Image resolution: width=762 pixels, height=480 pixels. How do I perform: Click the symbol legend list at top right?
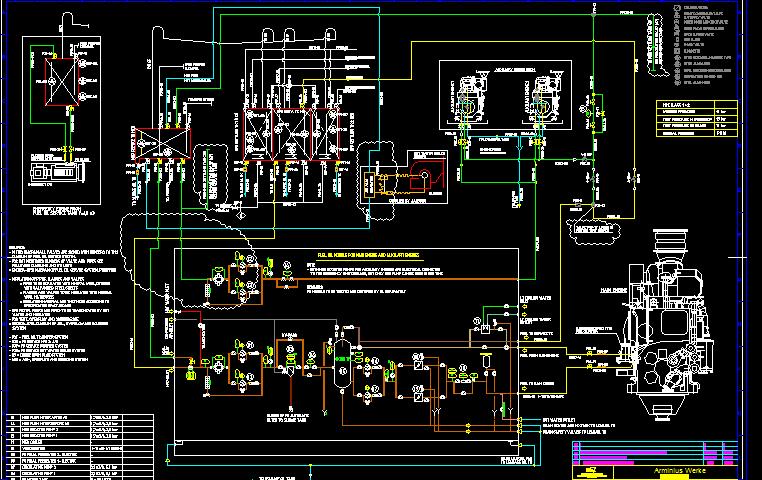(x=703, y=45)
